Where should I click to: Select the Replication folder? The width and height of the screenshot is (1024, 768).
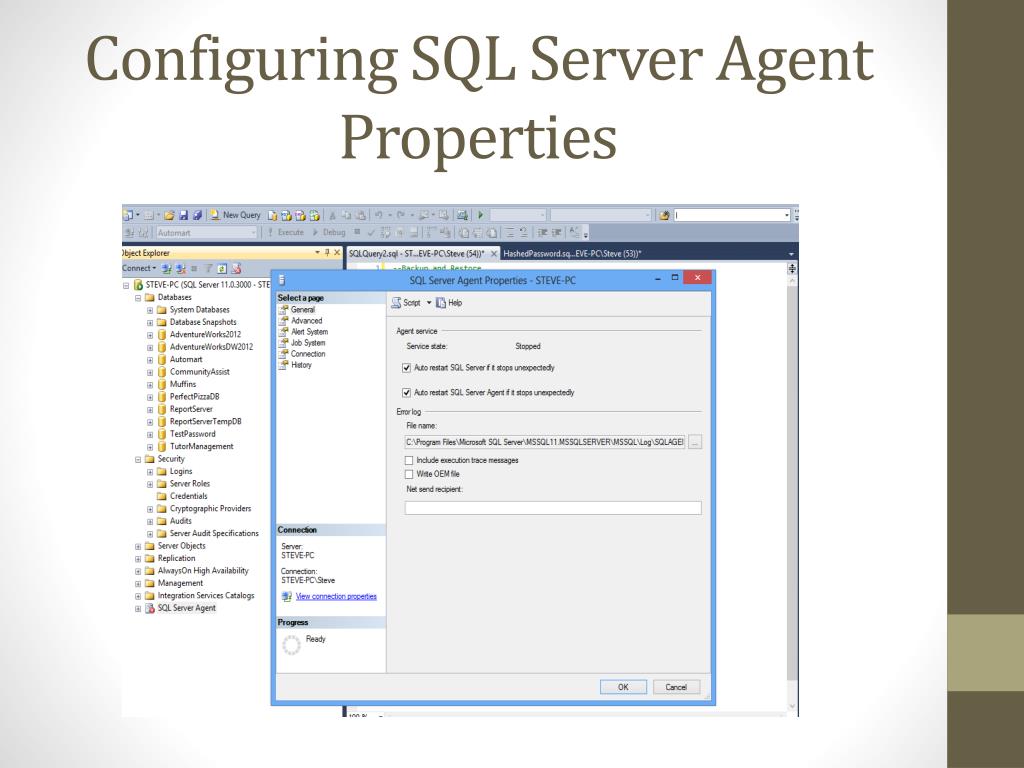click(176, 558)
